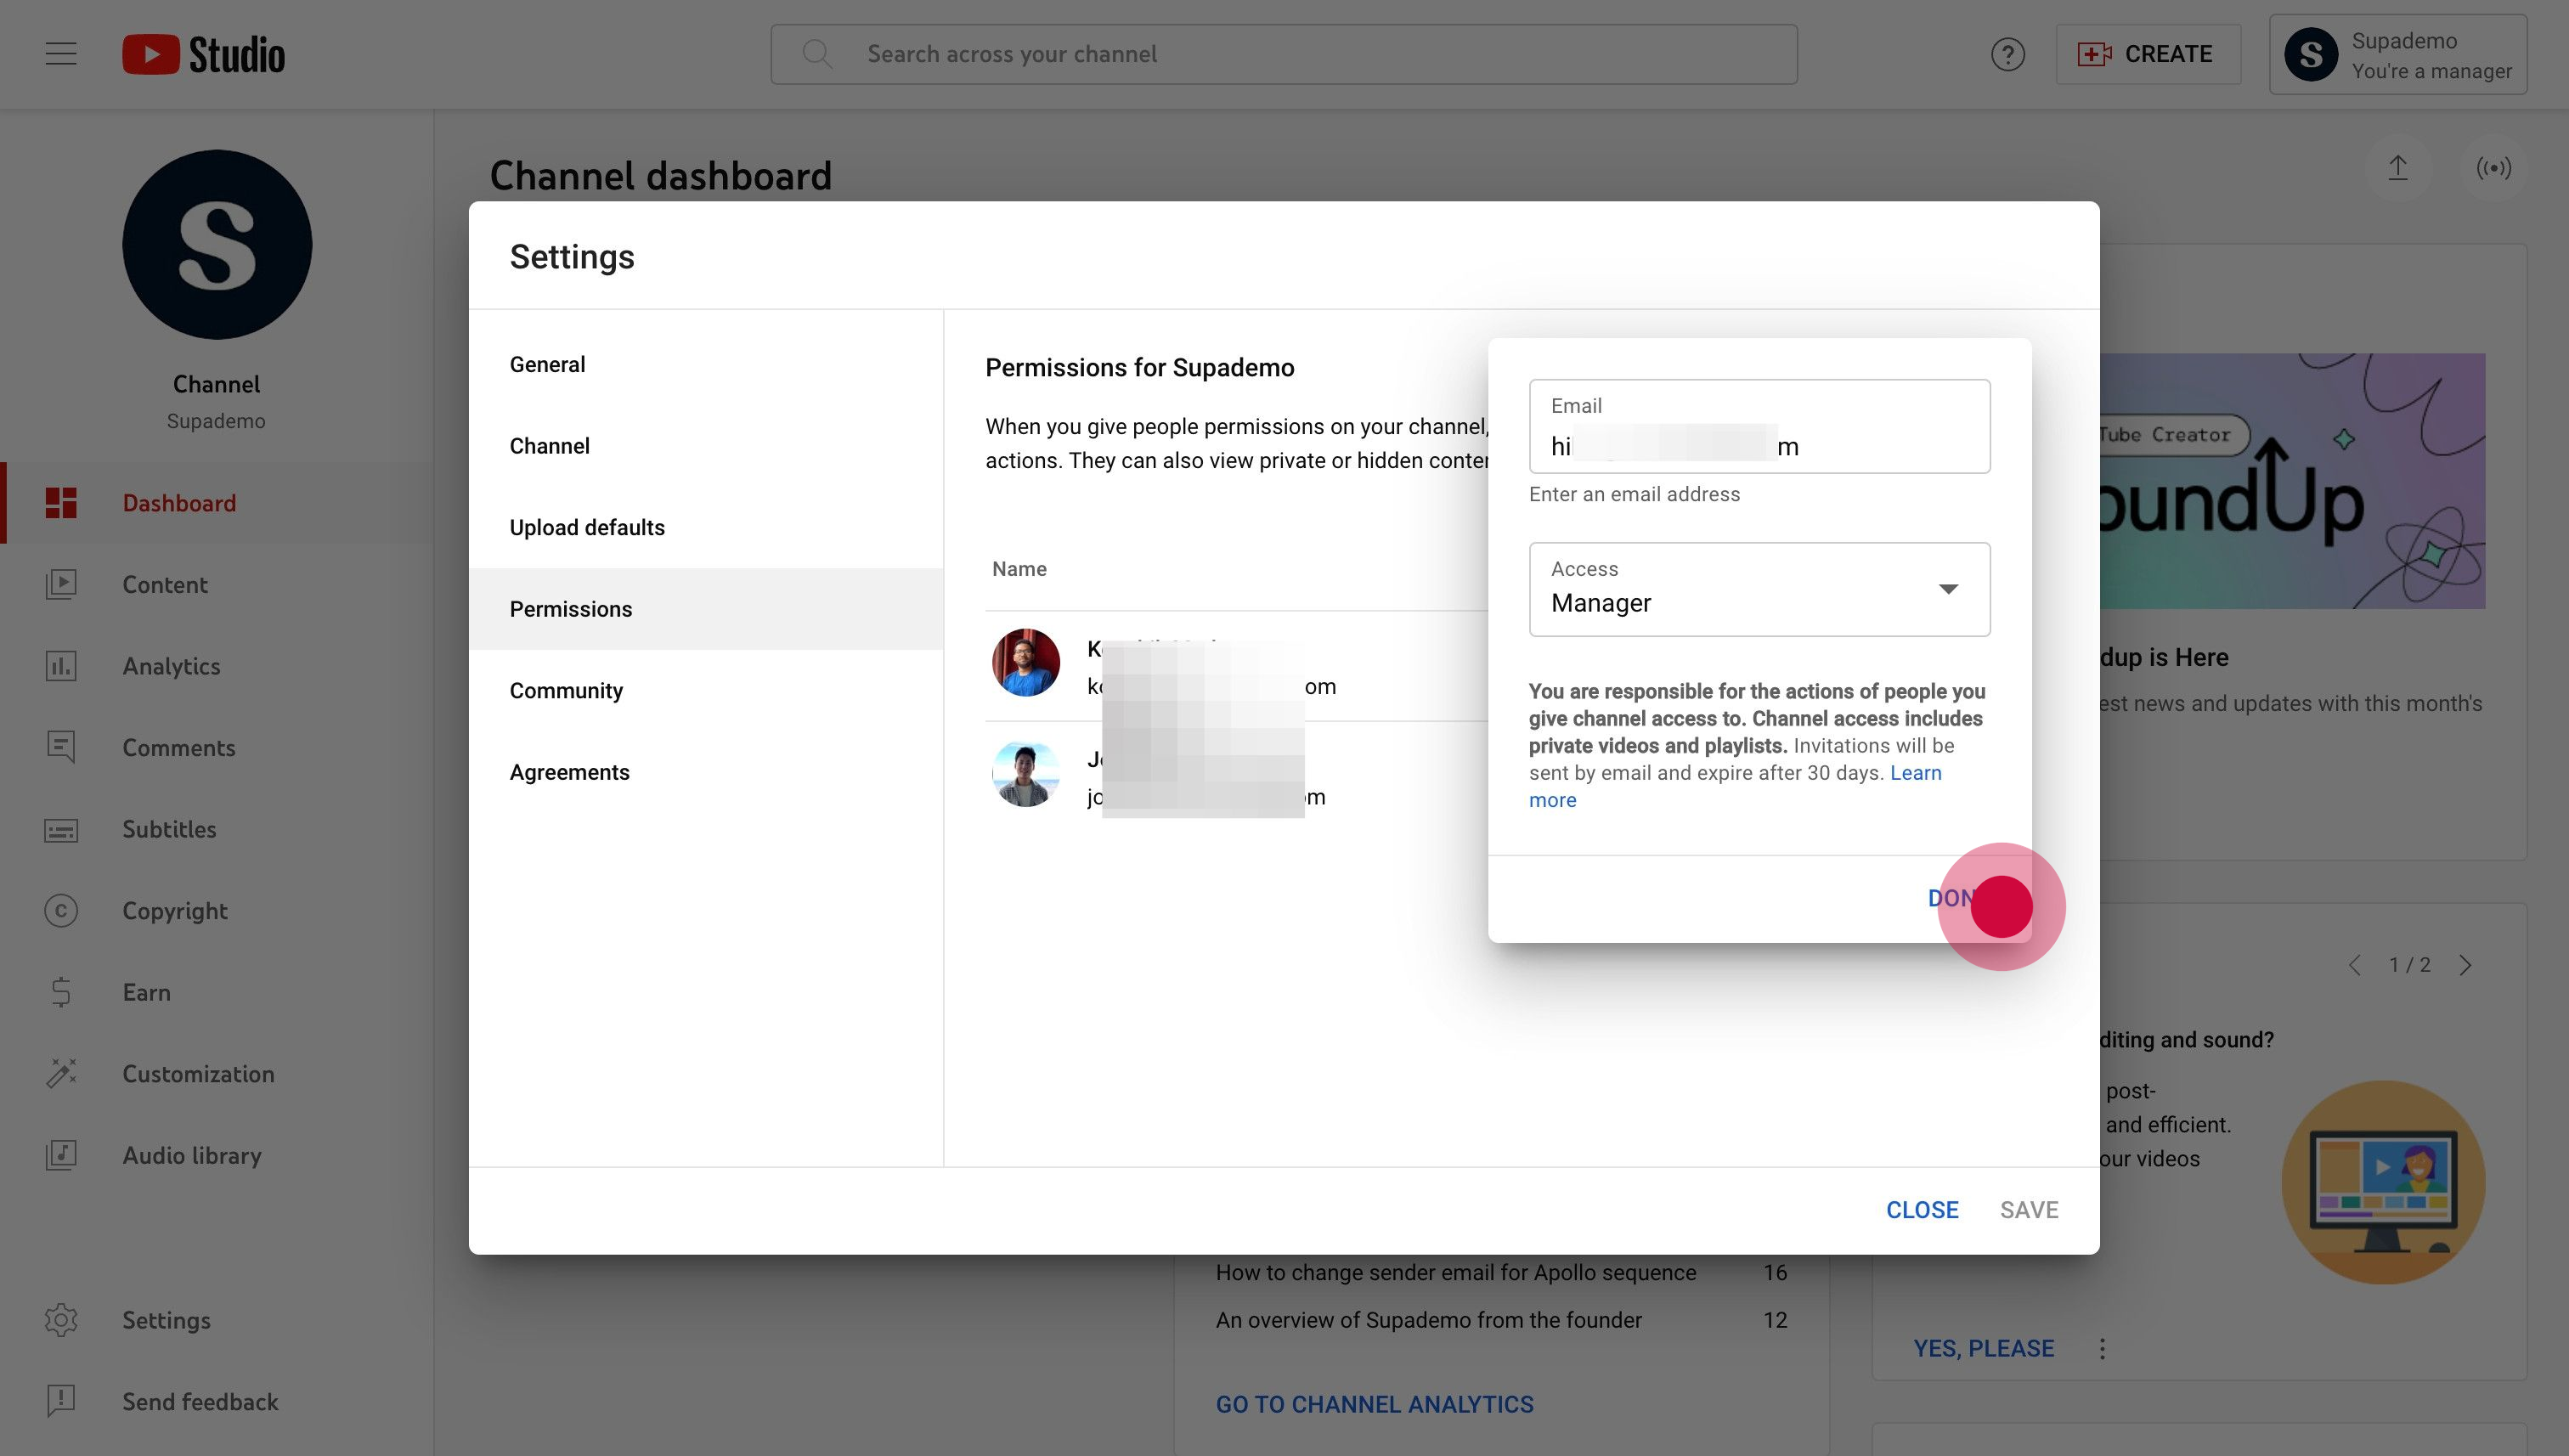Image resolution: width=2569 pixels, height=1456 pixels.
Task: Click the editing illustration thumbnail
Action: click(x=2384, y=1182)
